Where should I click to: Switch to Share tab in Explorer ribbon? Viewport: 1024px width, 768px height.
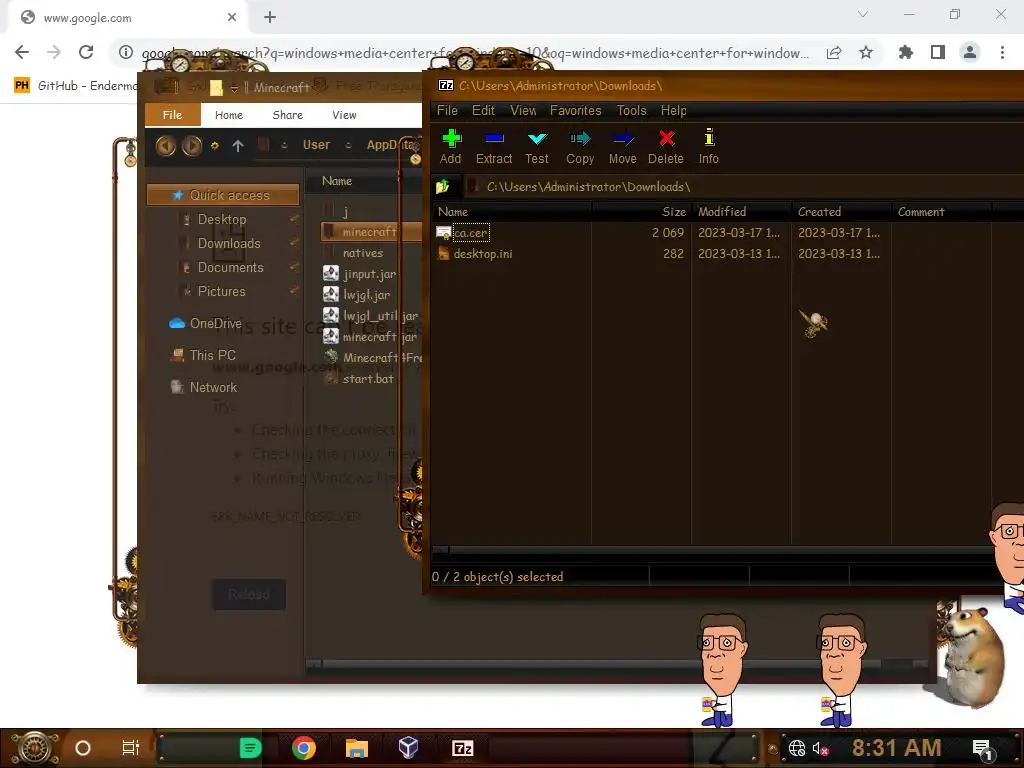pyautogui.click(x=287, y=115)
